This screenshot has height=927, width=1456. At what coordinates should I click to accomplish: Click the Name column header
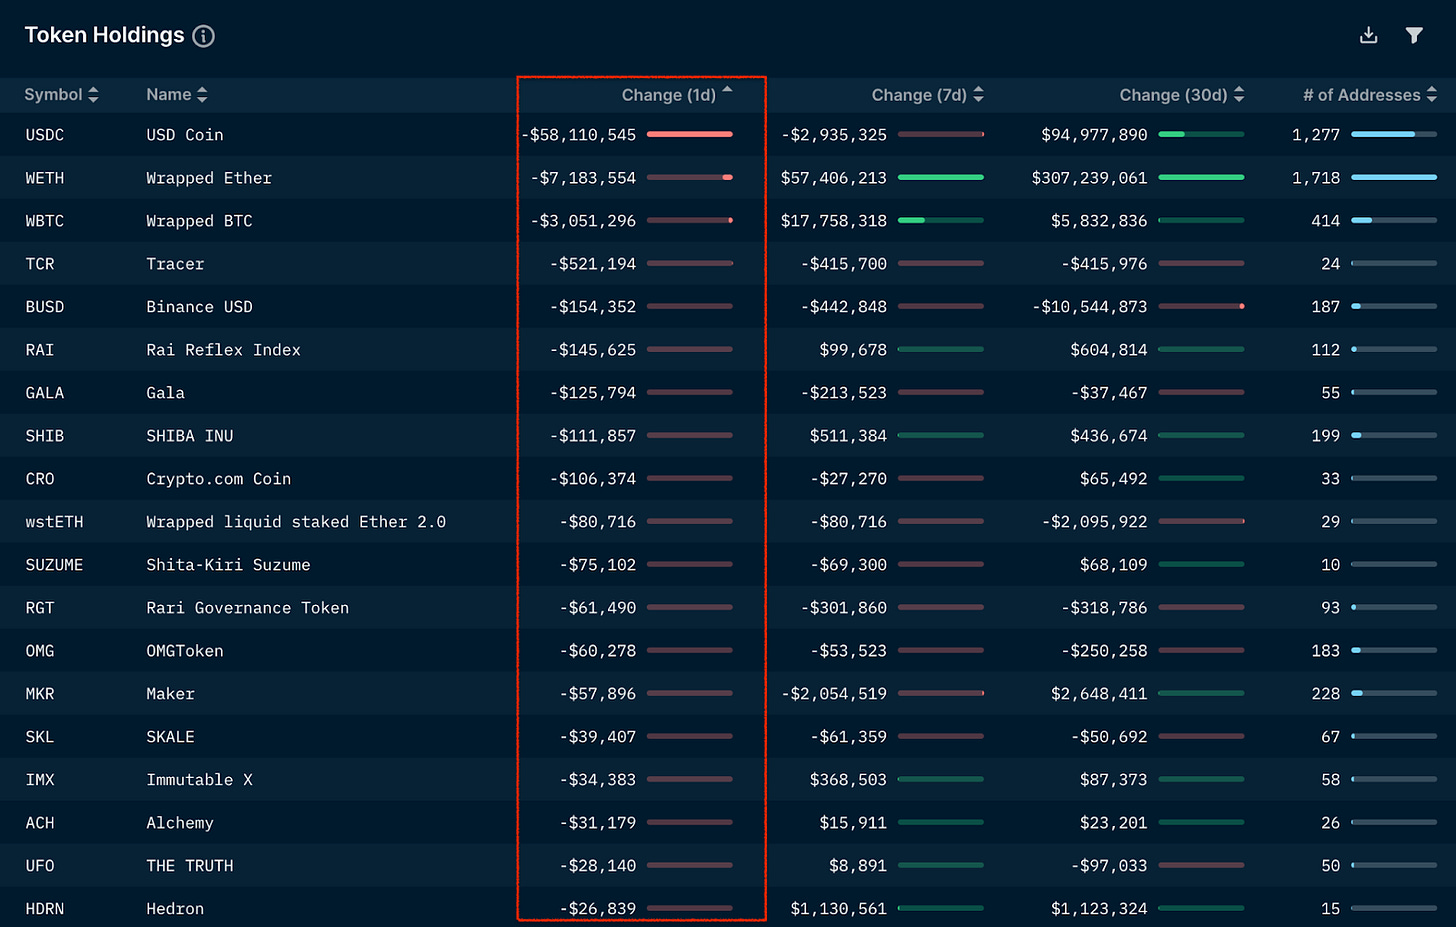(x=169, y=95)
